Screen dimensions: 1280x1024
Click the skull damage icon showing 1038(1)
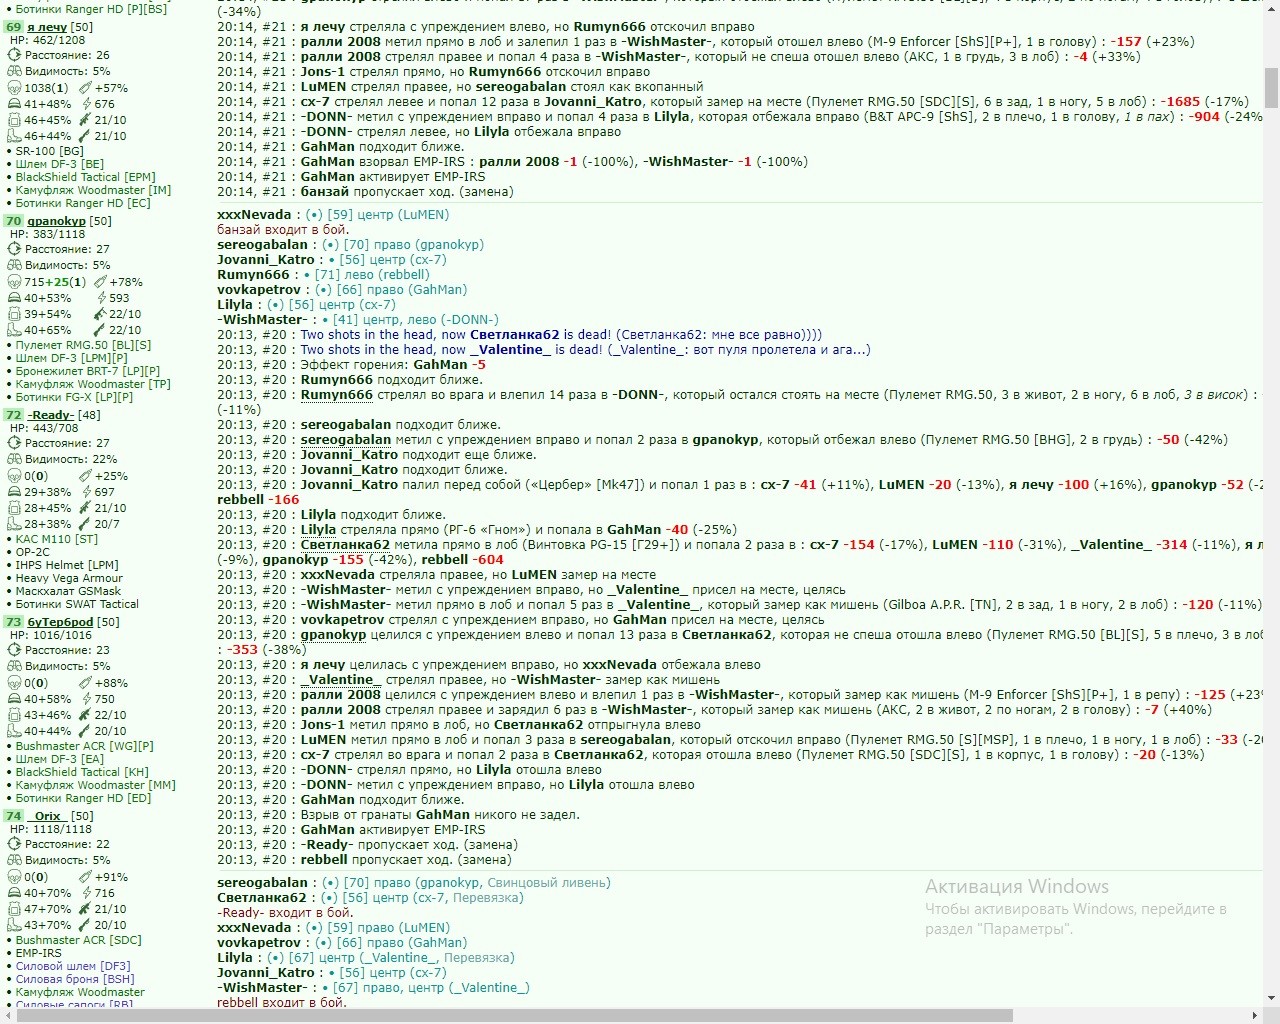pos(14,88)
